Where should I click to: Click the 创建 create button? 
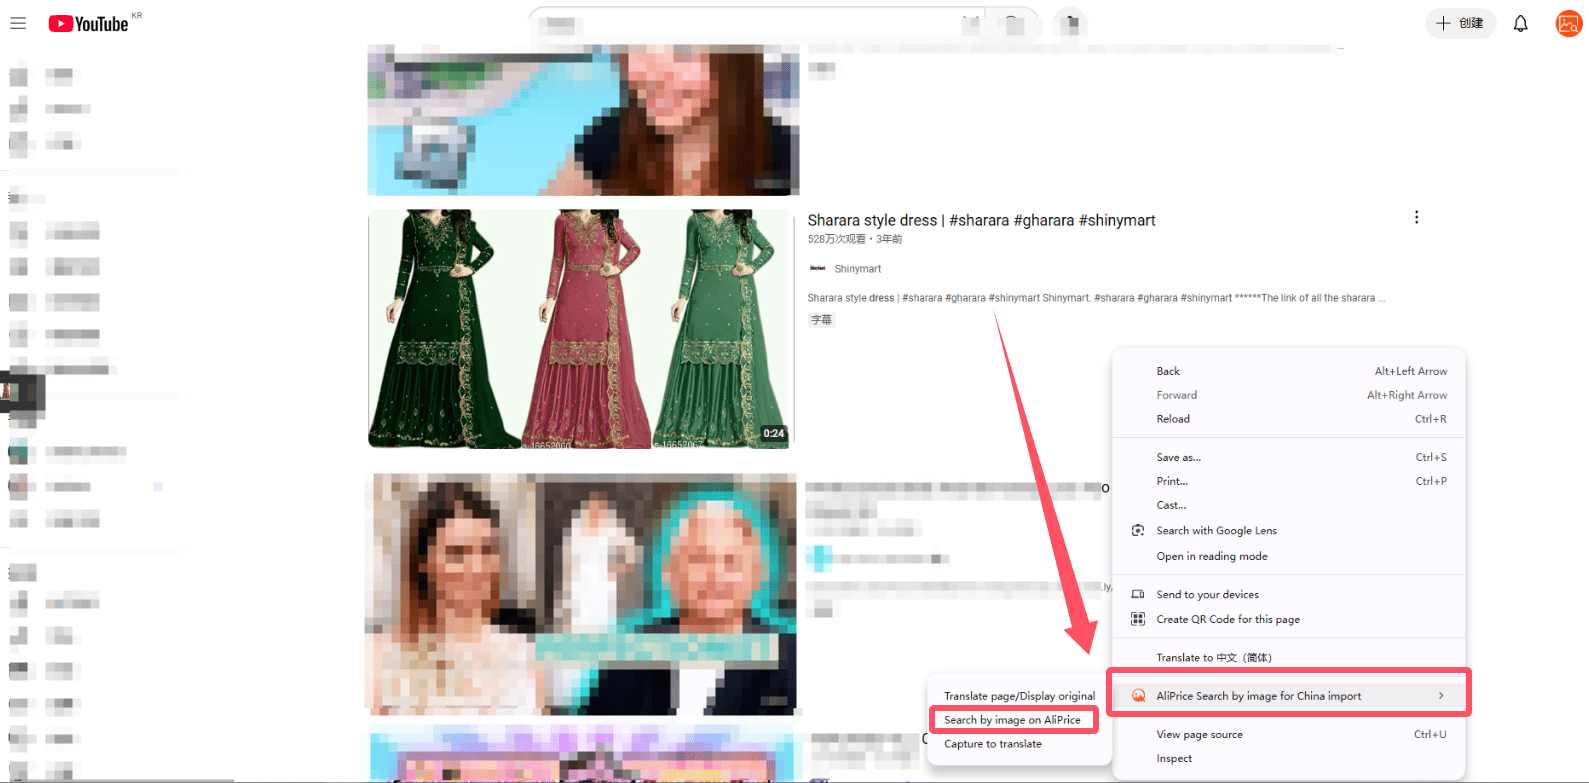[x=1460, y=23]
